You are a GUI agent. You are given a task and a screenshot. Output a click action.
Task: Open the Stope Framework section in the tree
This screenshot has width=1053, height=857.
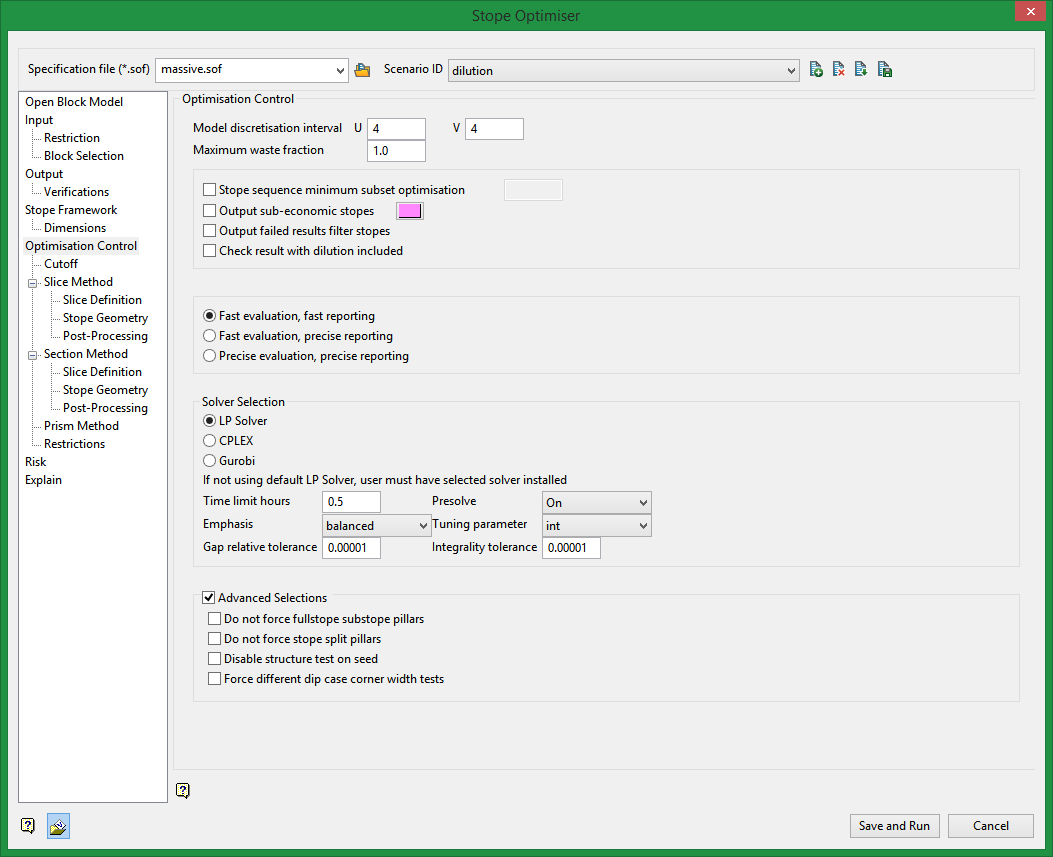click(x=71, y=210)
